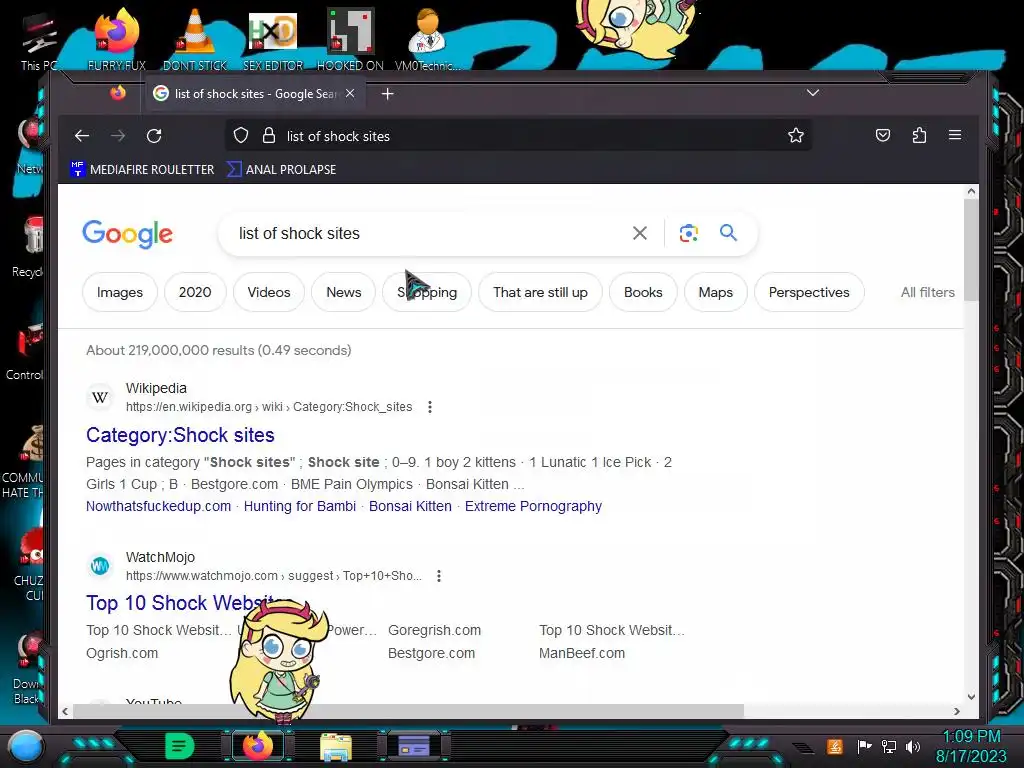Reload the page with the refresh icon
The image size is (1024, 768).
pos(154,136)
